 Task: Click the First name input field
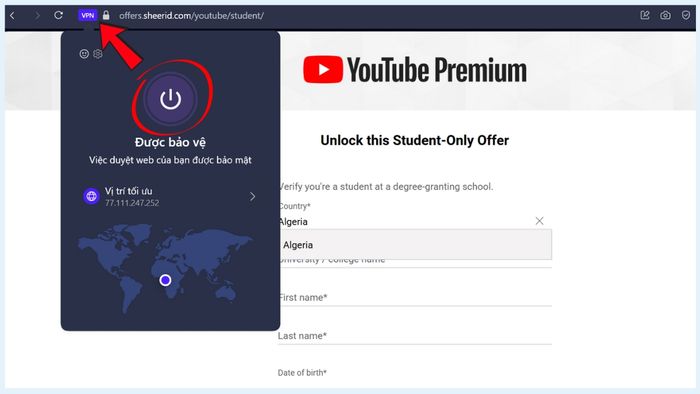coord(415,298)
